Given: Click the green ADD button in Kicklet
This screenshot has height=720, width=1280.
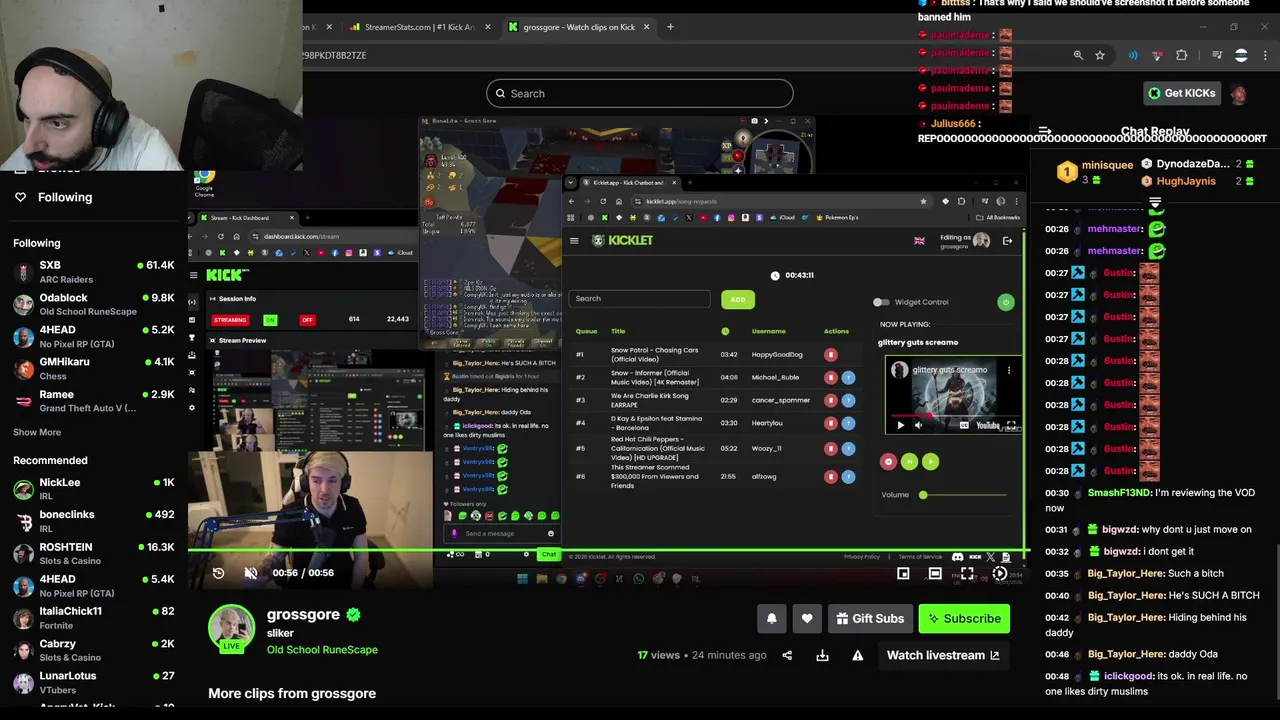Looking at the screenshot, I should (x=737, y=299).
